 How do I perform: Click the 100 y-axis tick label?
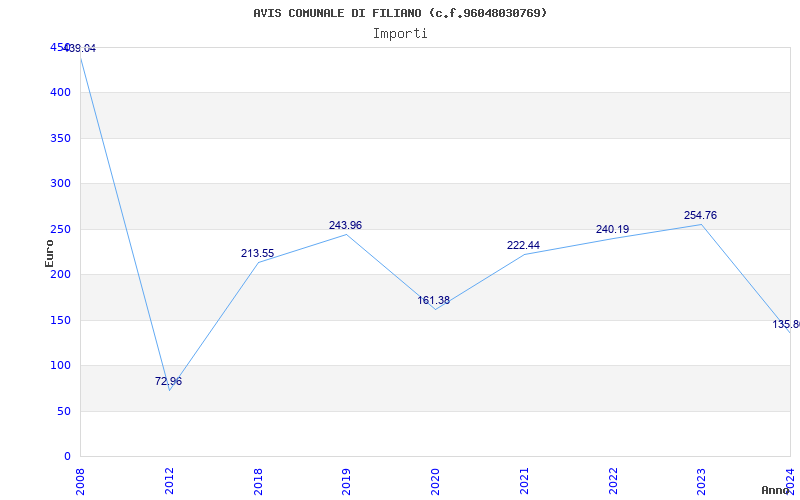click(x=60, y=365)
